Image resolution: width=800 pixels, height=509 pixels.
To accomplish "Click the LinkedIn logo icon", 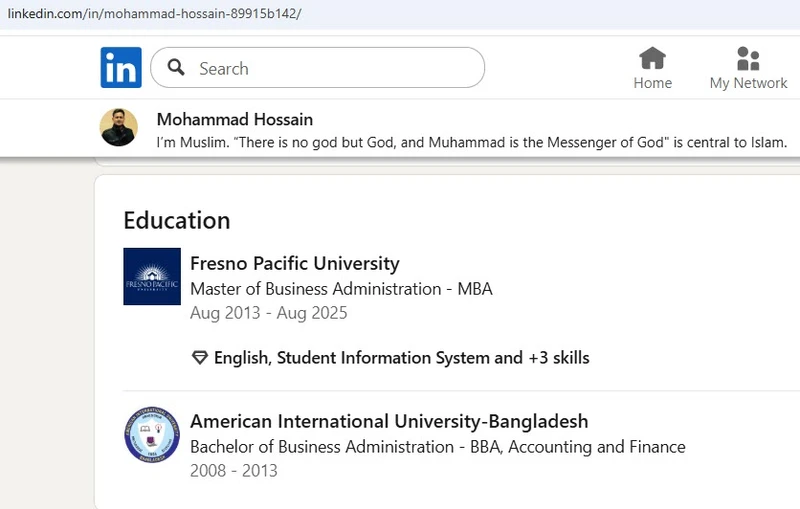I will [121, 67].
